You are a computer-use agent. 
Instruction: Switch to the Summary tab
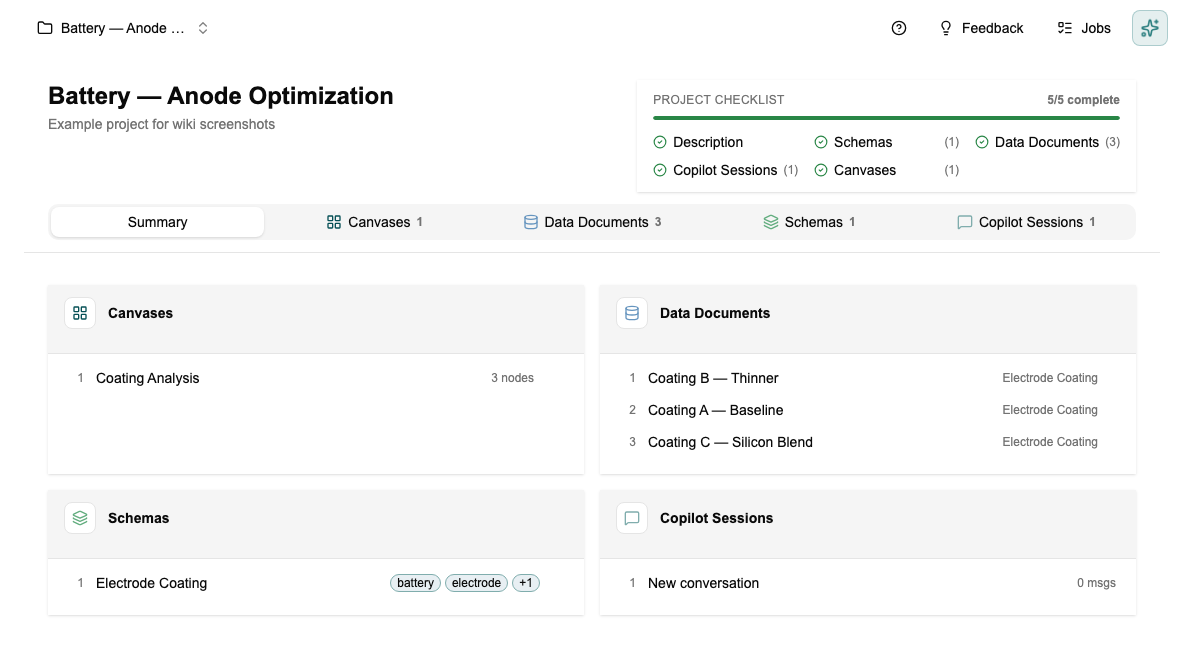pyautogui.click(x=157, y=222)
